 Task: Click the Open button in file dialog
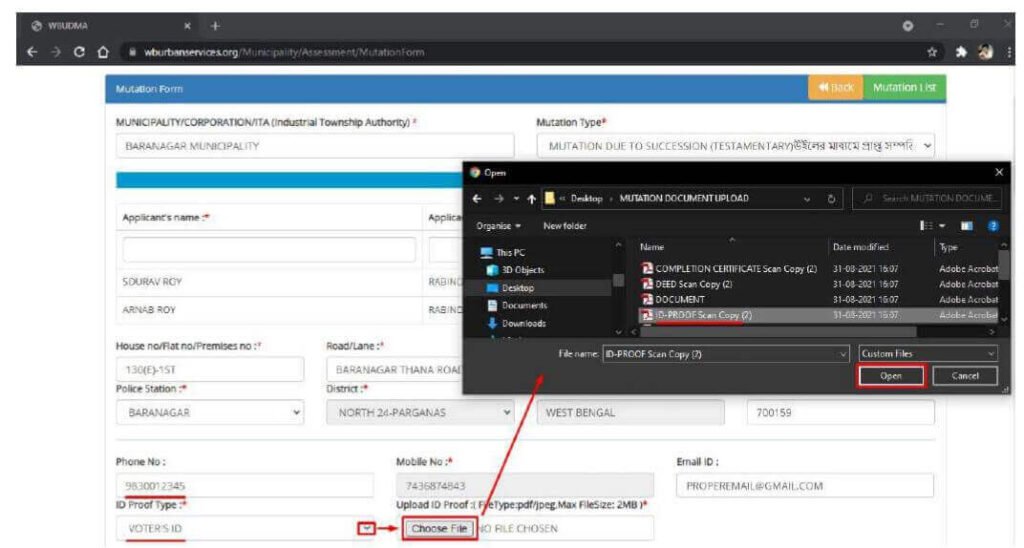pyautogui.click(x=890, y=376)
